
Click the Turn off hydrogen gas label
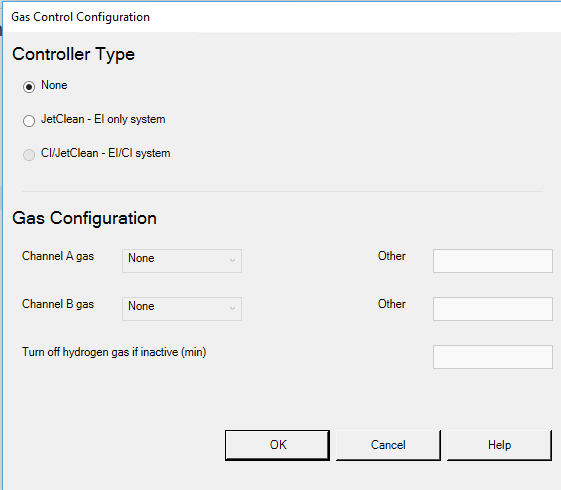point(114,352)
